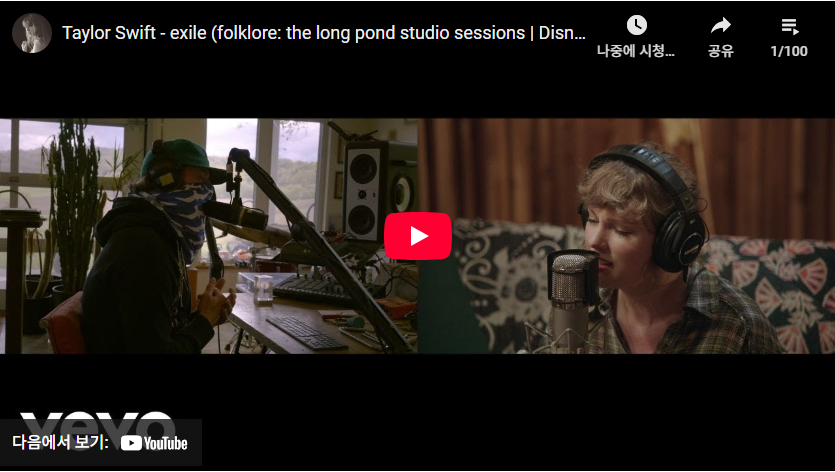Open the playlist queue icon
This screenshot has height=472, width=835.
click(x=789, y=26)
